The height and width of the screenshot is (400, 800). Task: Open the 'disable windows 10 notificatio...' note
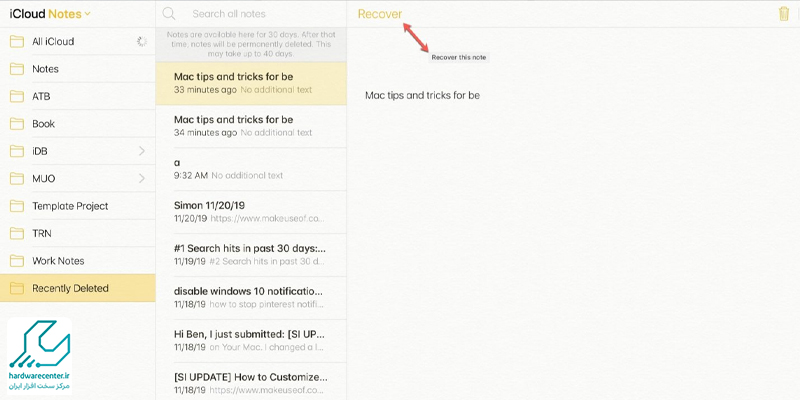(251, 298)
